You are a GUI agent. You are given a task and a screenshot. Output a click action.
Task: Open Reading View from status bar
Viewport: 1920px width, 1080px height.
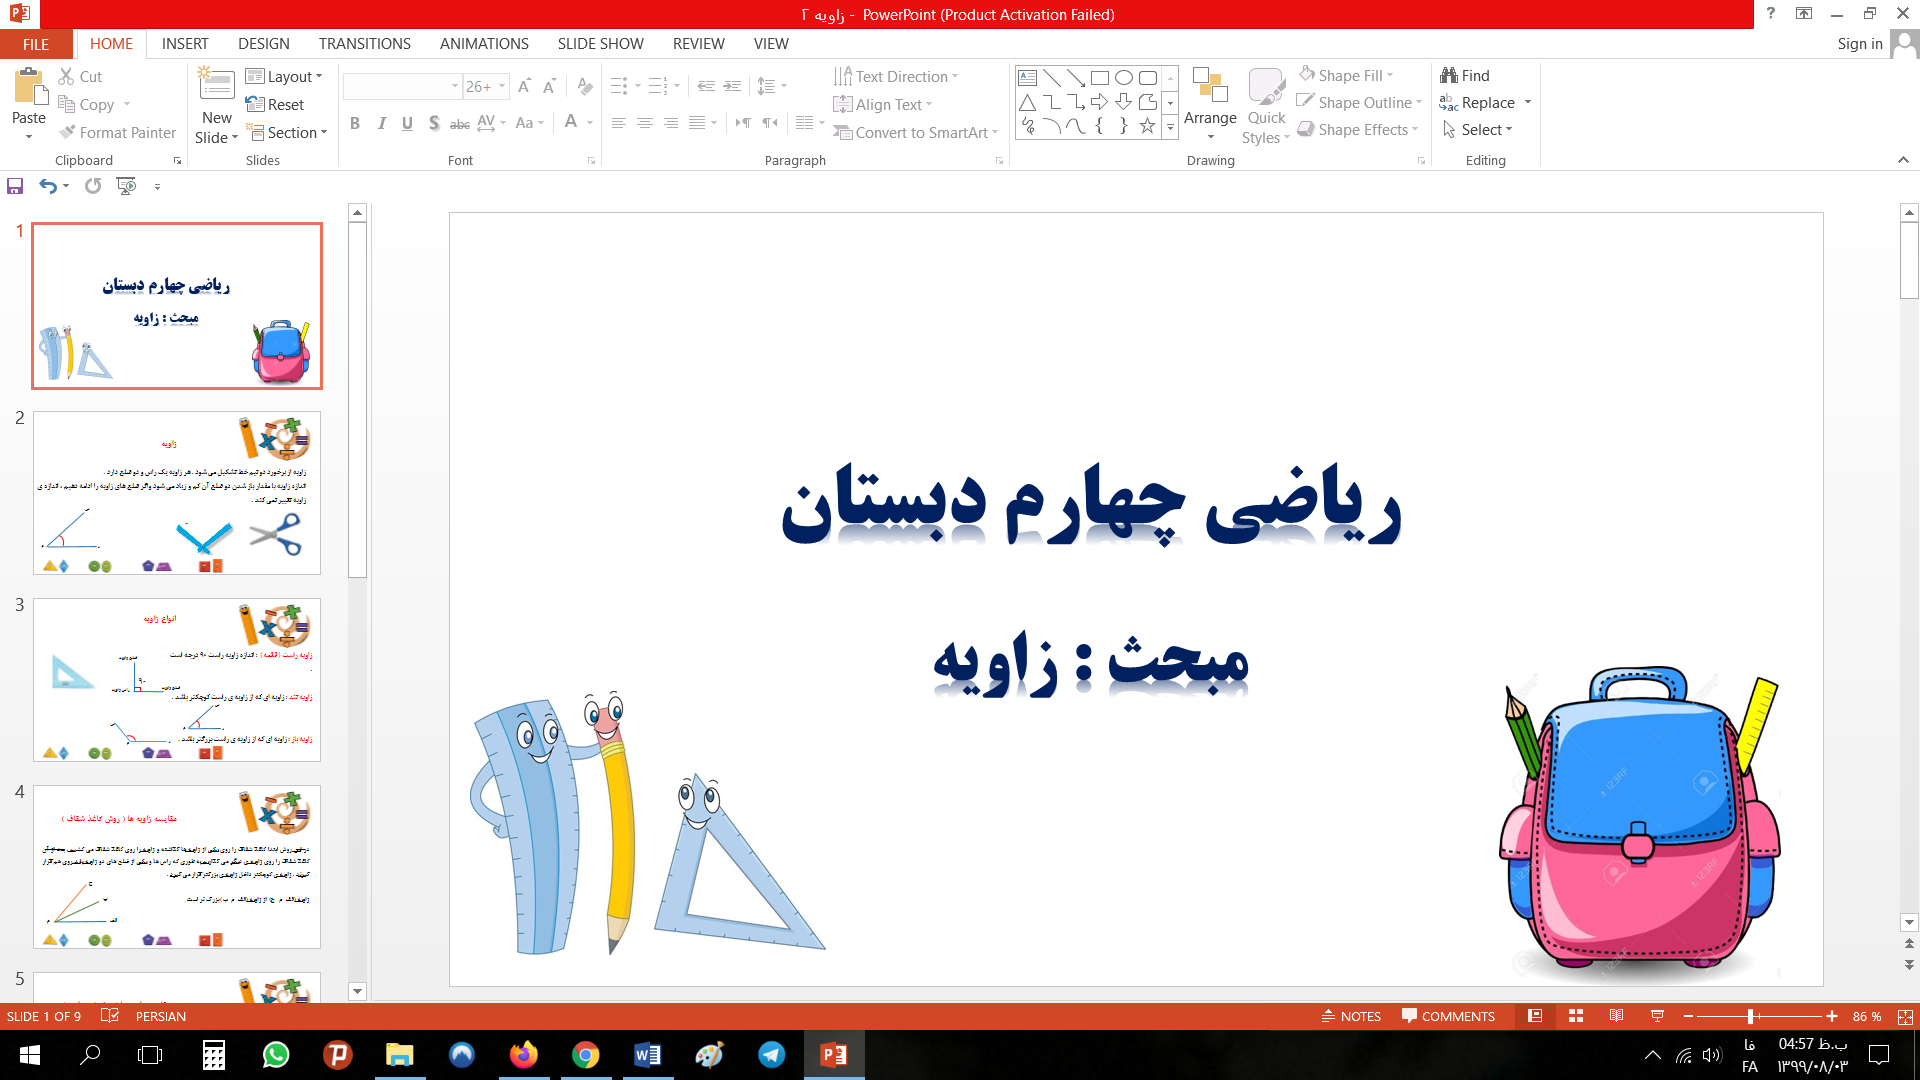click(1616, 1016)
